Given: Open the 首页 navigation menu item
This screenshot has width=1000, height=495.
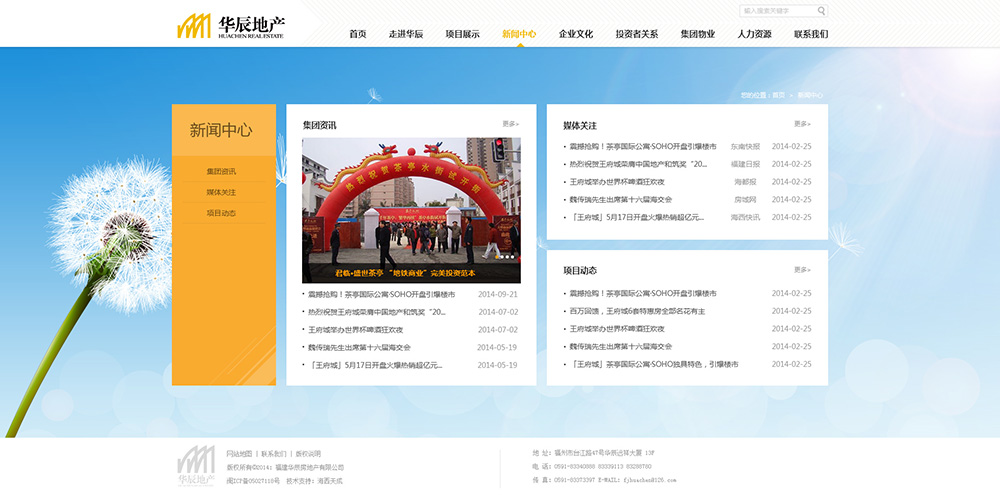Looking at the screenshot, I should pyautogui.click(x=358, y=34).
